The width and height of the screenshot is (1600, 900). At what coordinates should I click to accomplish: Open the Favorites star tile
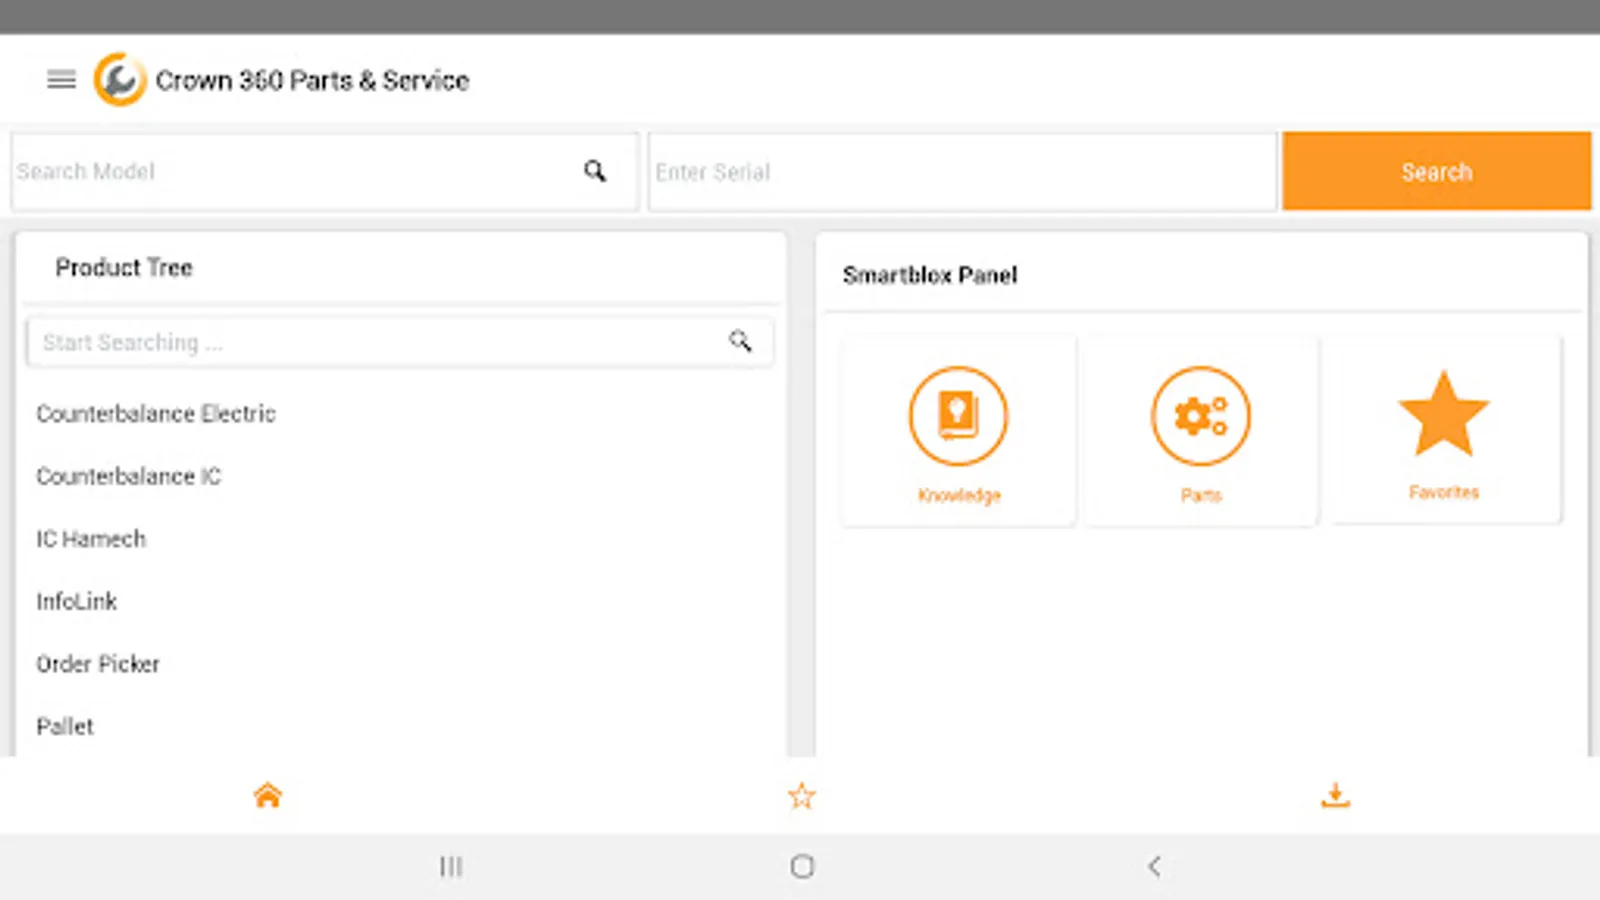coord(1444,430)
